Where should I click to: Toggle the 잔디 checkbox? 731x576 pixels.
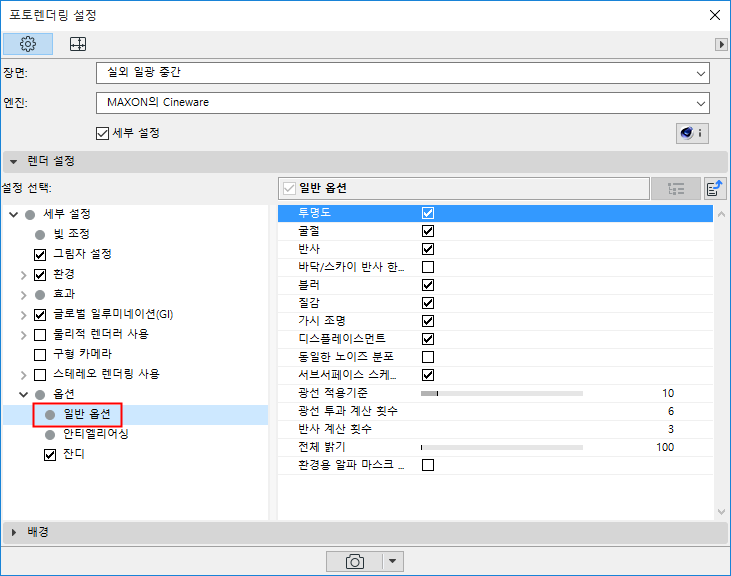tap(50, 455)
